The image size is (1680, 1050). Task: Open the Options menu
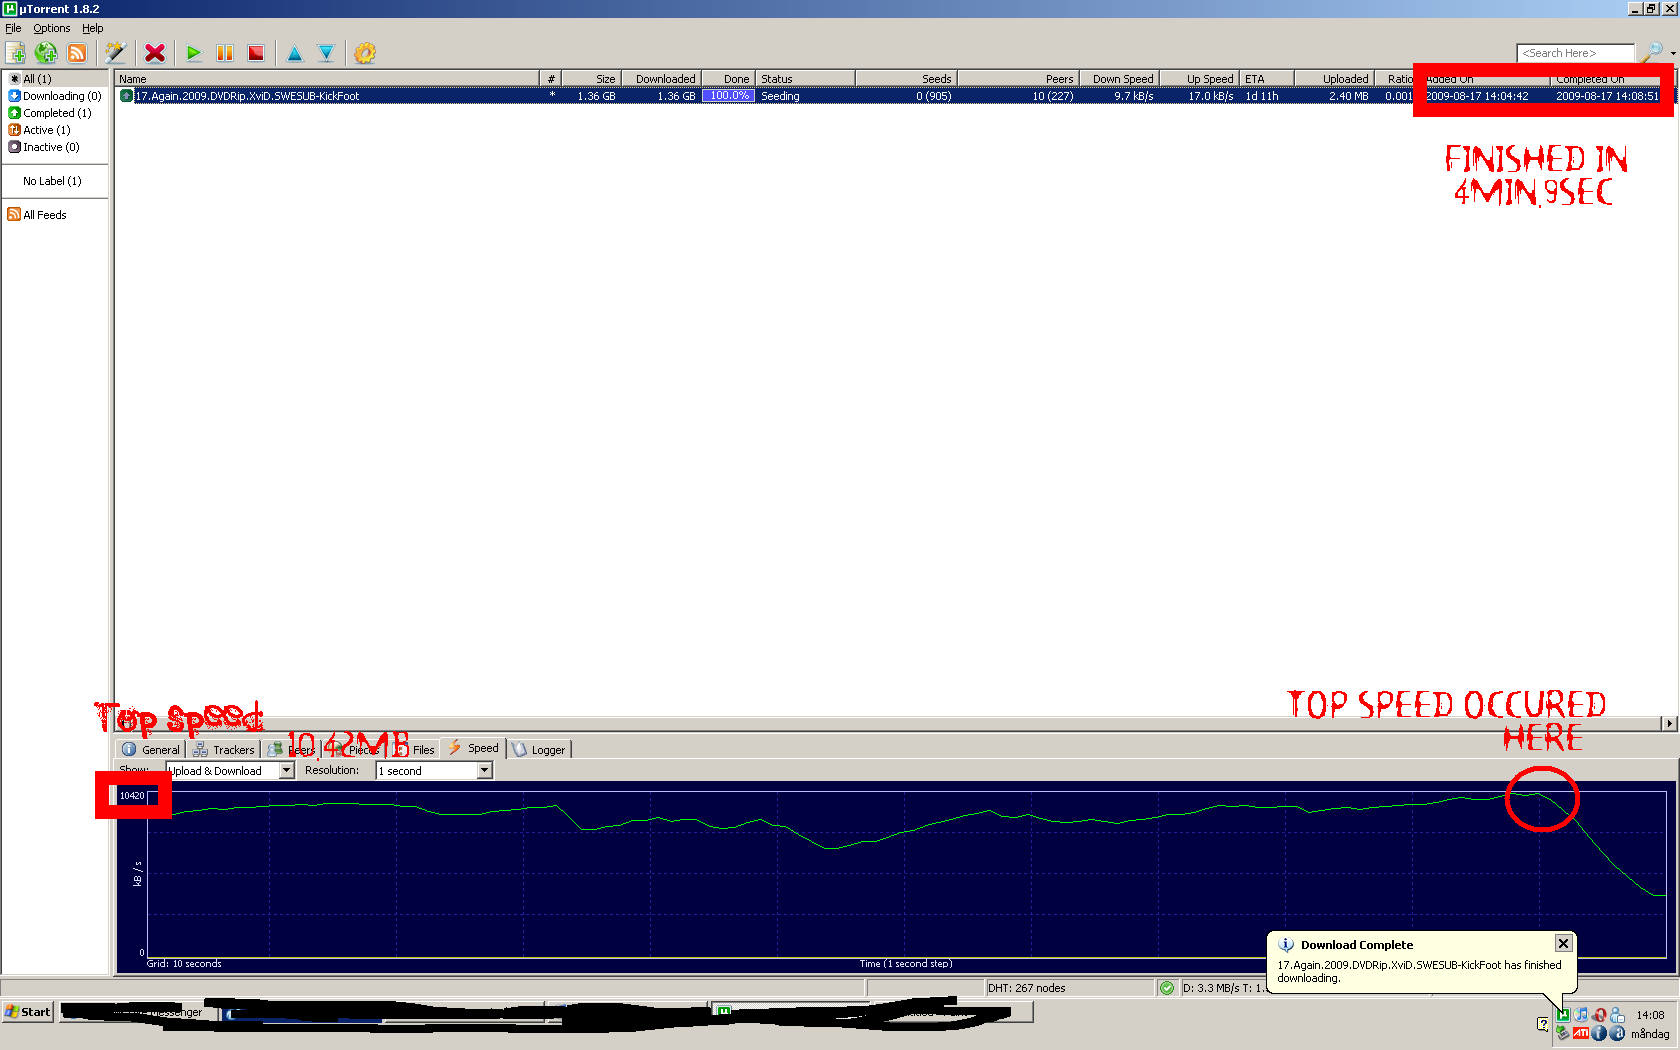coord(52,28)
